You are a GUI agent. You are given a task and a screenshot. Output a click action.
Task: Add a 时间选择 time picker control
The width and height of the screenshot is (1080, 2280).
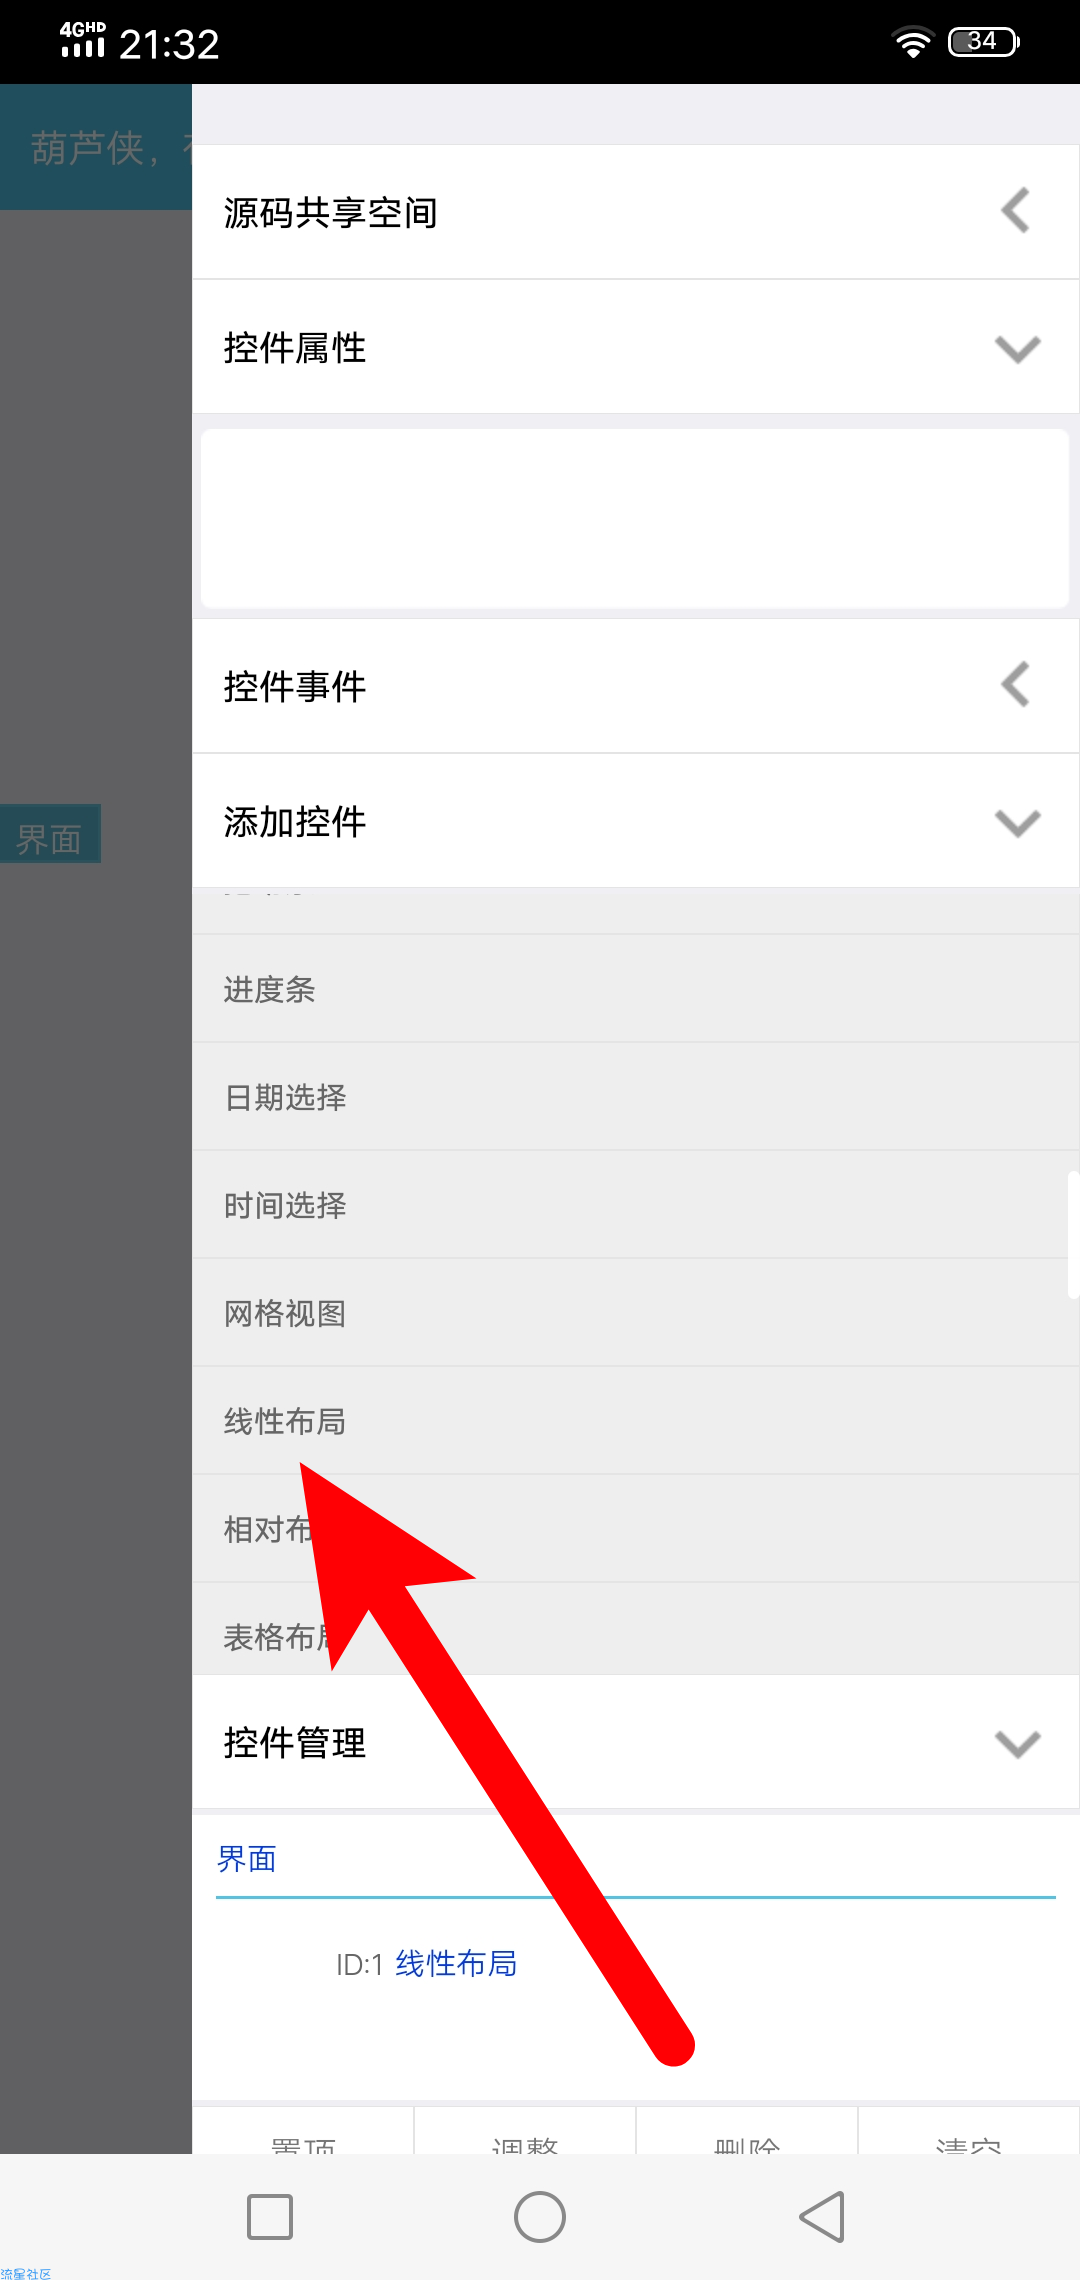636,1205
